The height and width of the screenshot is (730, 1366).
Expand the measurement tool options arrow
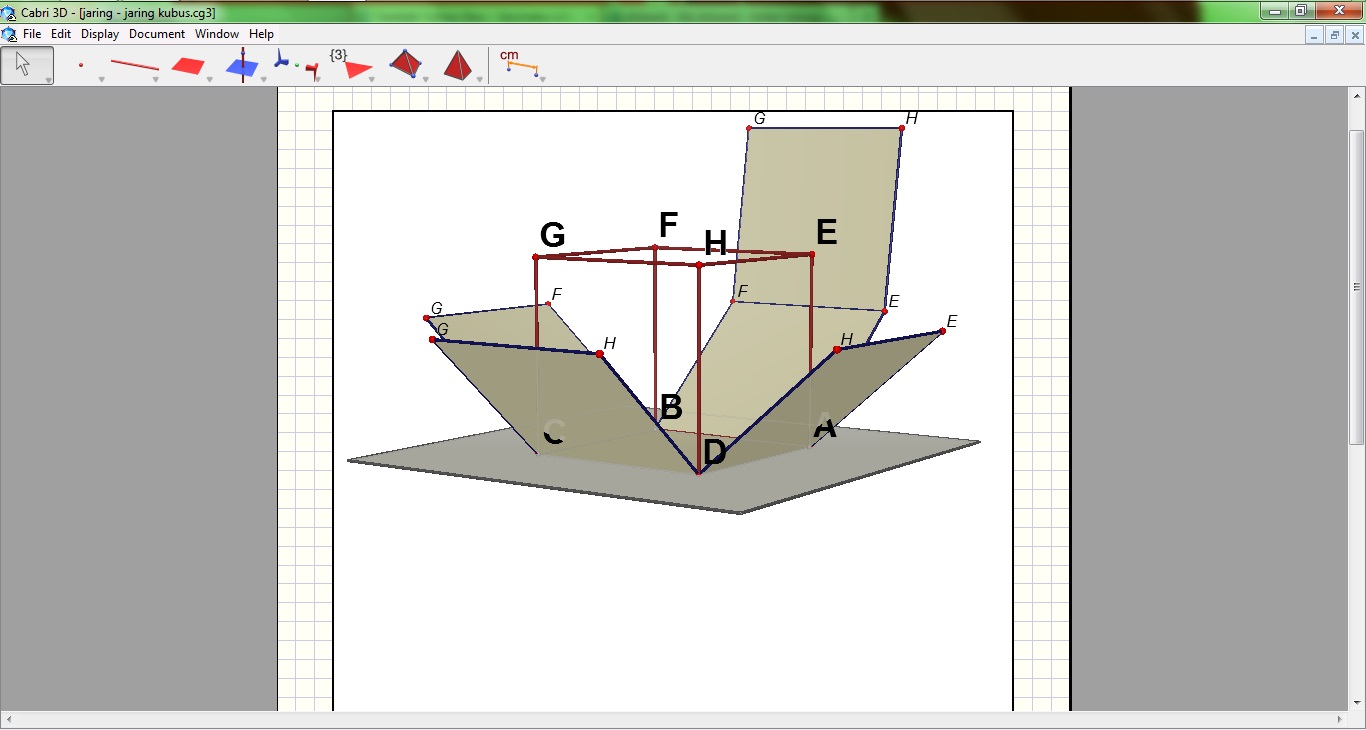541,78
